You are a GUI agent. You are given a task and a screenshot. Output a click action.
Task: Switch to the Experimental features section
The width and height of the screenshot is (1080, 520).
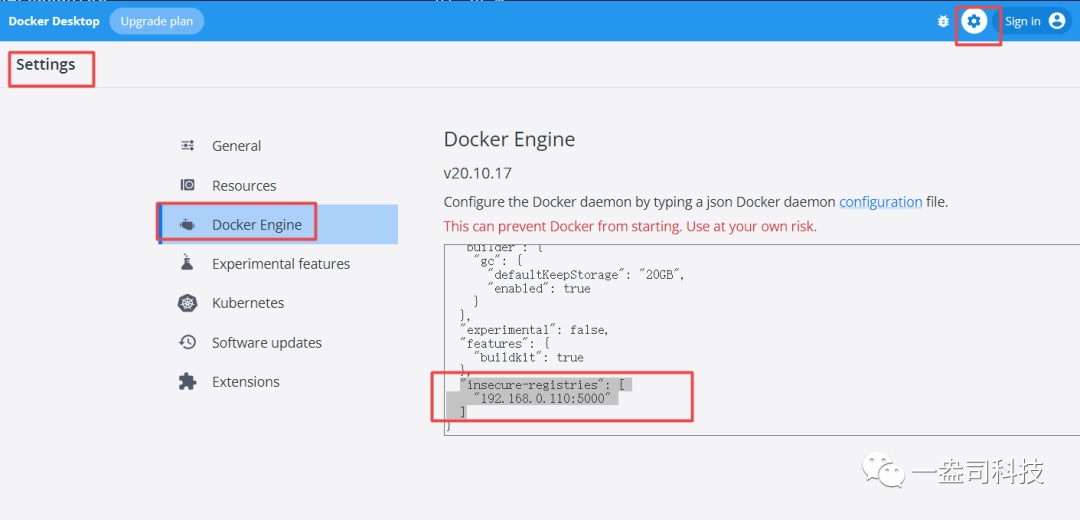(x=280, y=264)
